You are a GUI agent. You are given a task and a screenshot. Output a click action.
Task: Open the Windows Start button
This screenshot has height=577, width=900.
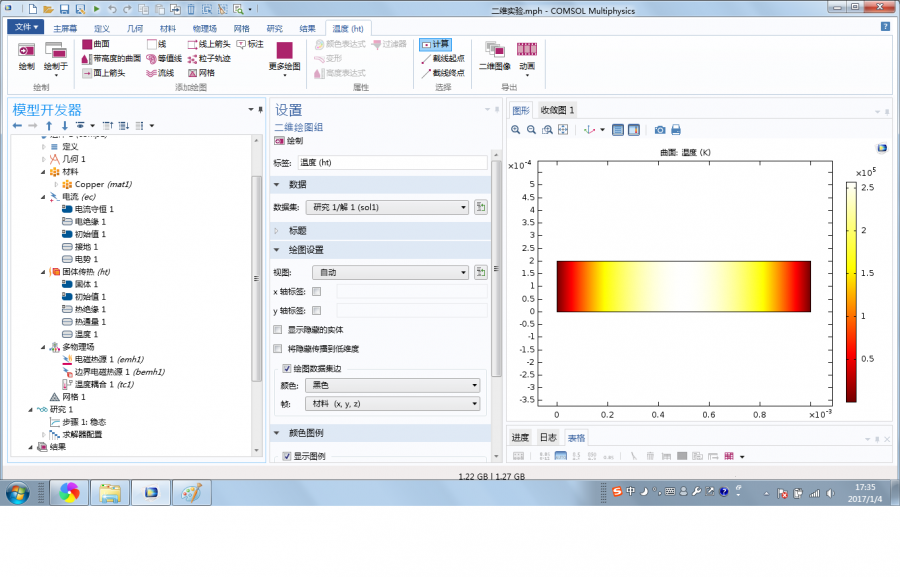(x=17, y=493)
